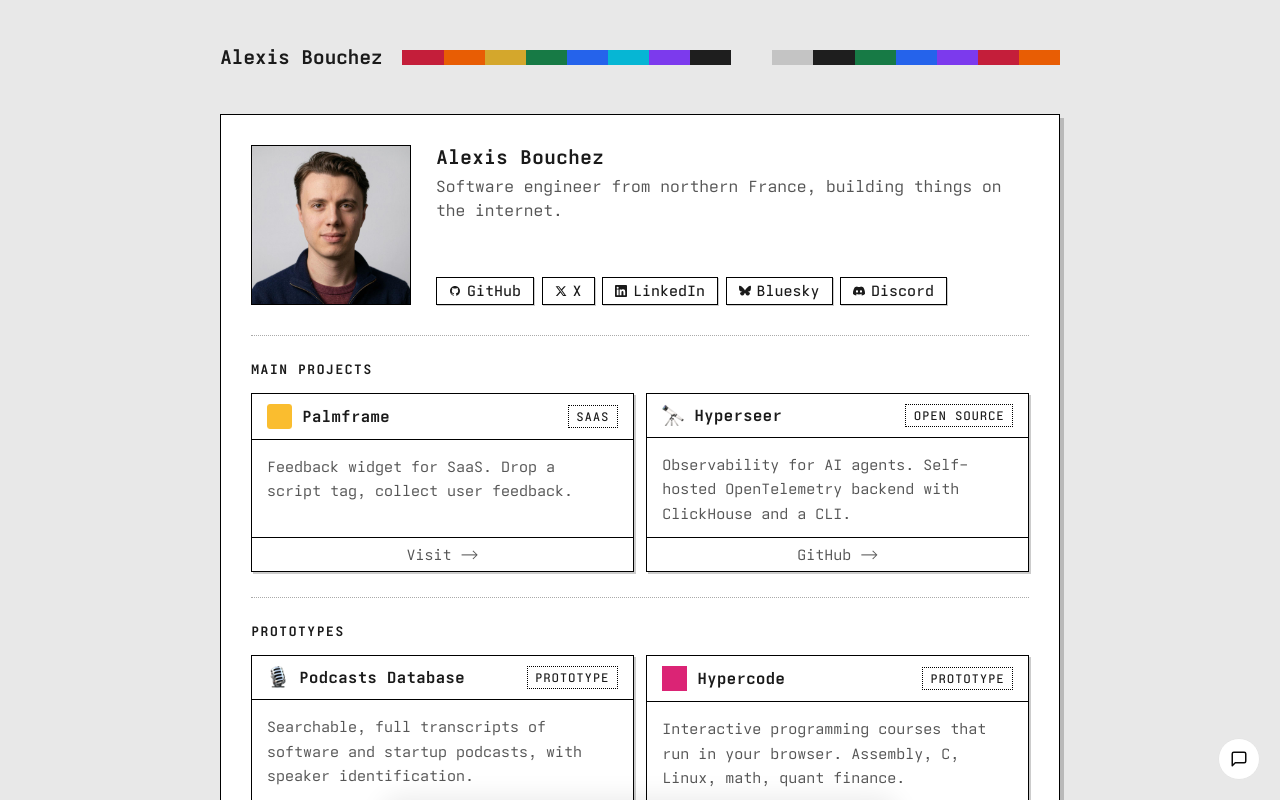The width and height of the screenshot is (1280, 800).
Task: Click the pink Hypercode logo square
Action: [674, 679]
